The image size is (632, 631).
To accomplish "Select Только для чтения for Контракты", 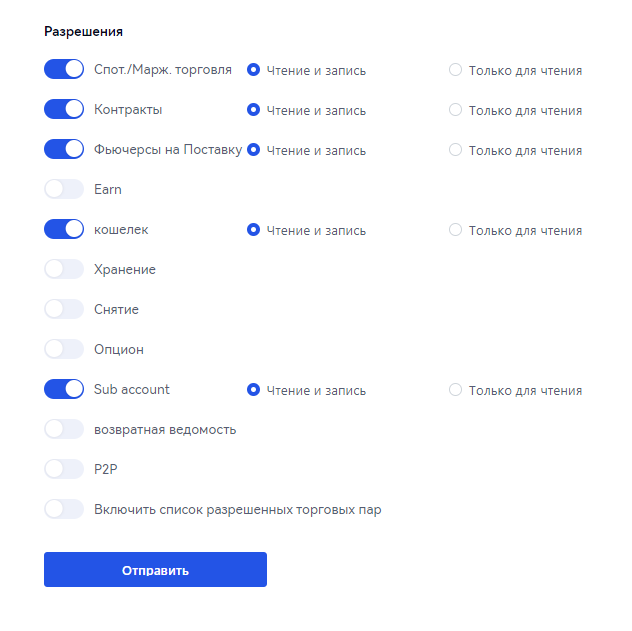I will (x=455, y=110).
